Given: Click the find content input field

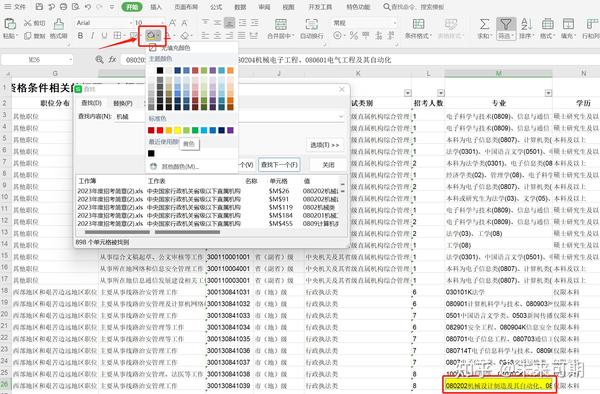Looking at the screenshot, I should pyautogui.click(x=229, y=116).
